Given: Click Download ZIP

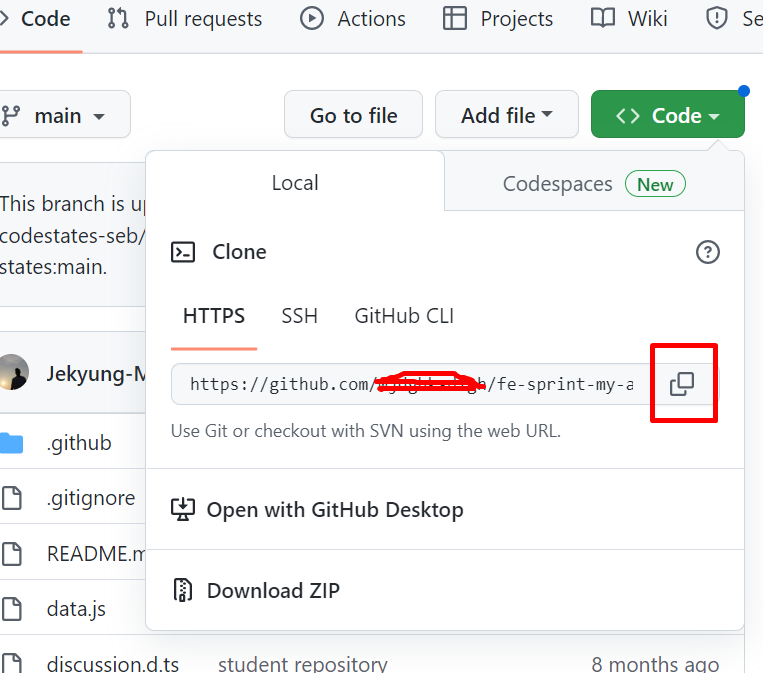Looking at the screenshot, I should 273,591.
